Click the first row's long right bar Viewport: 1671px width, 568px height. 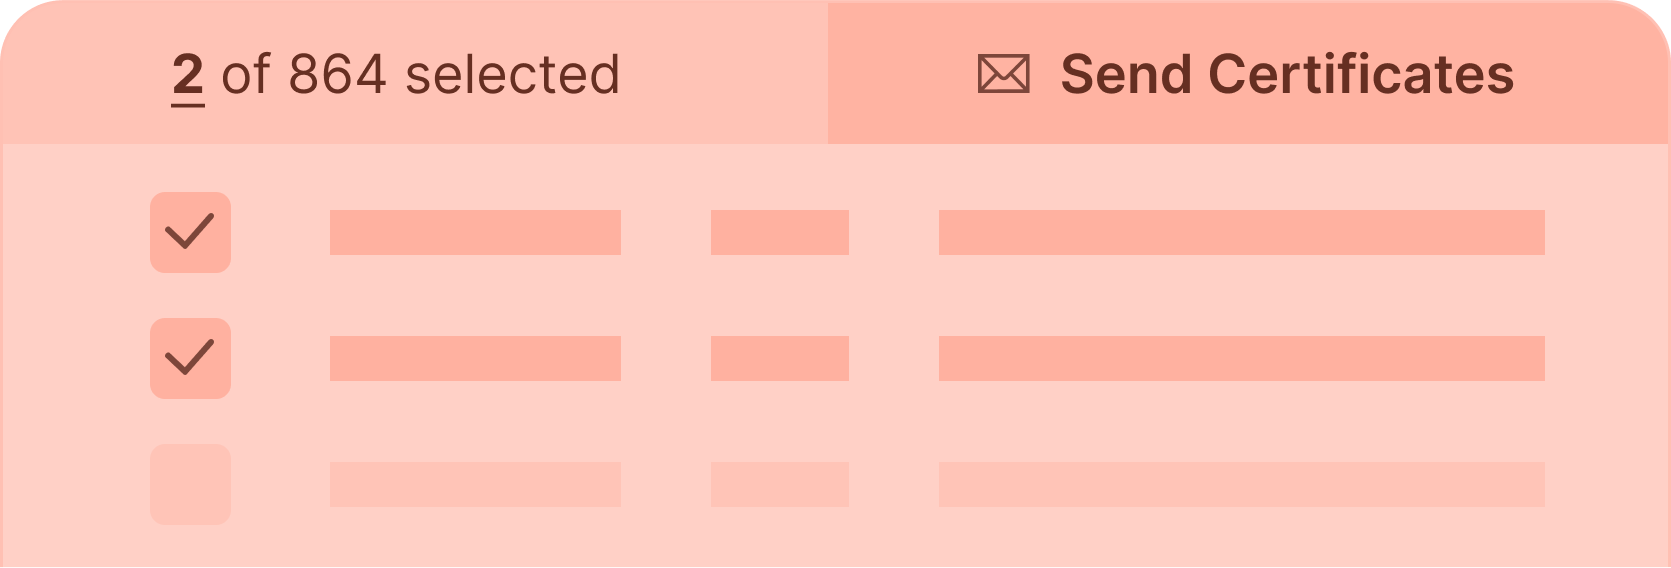1241,232
